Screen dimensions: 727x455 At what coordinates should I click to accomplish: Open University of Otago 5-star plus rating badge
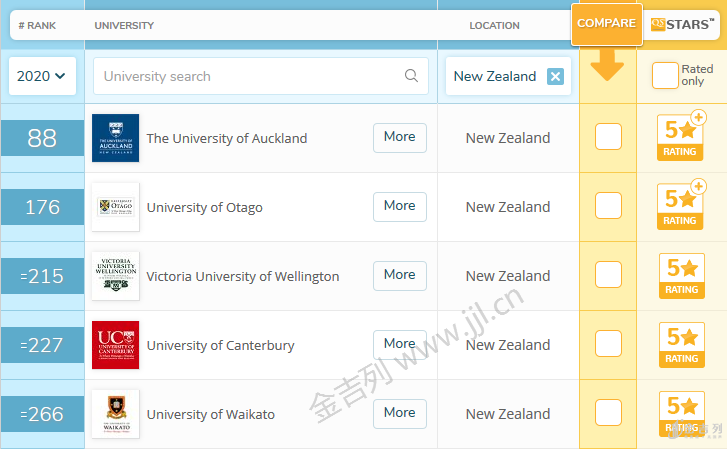pyautogui.click(x=681, y=205)
